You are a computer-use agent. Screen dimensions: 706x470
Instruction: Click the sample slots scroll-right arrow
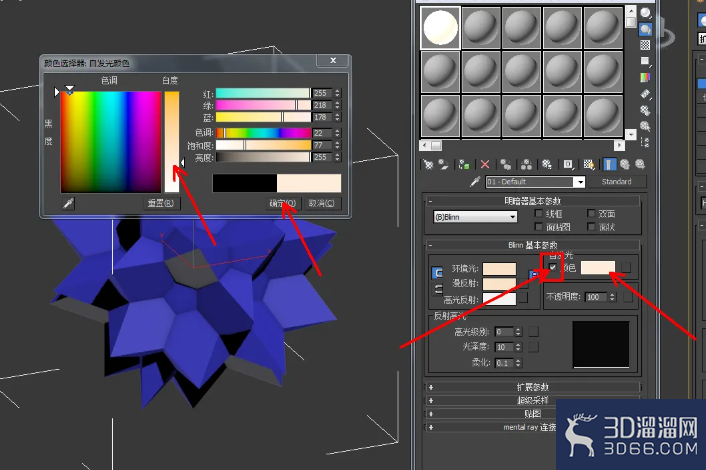[619, 145]
